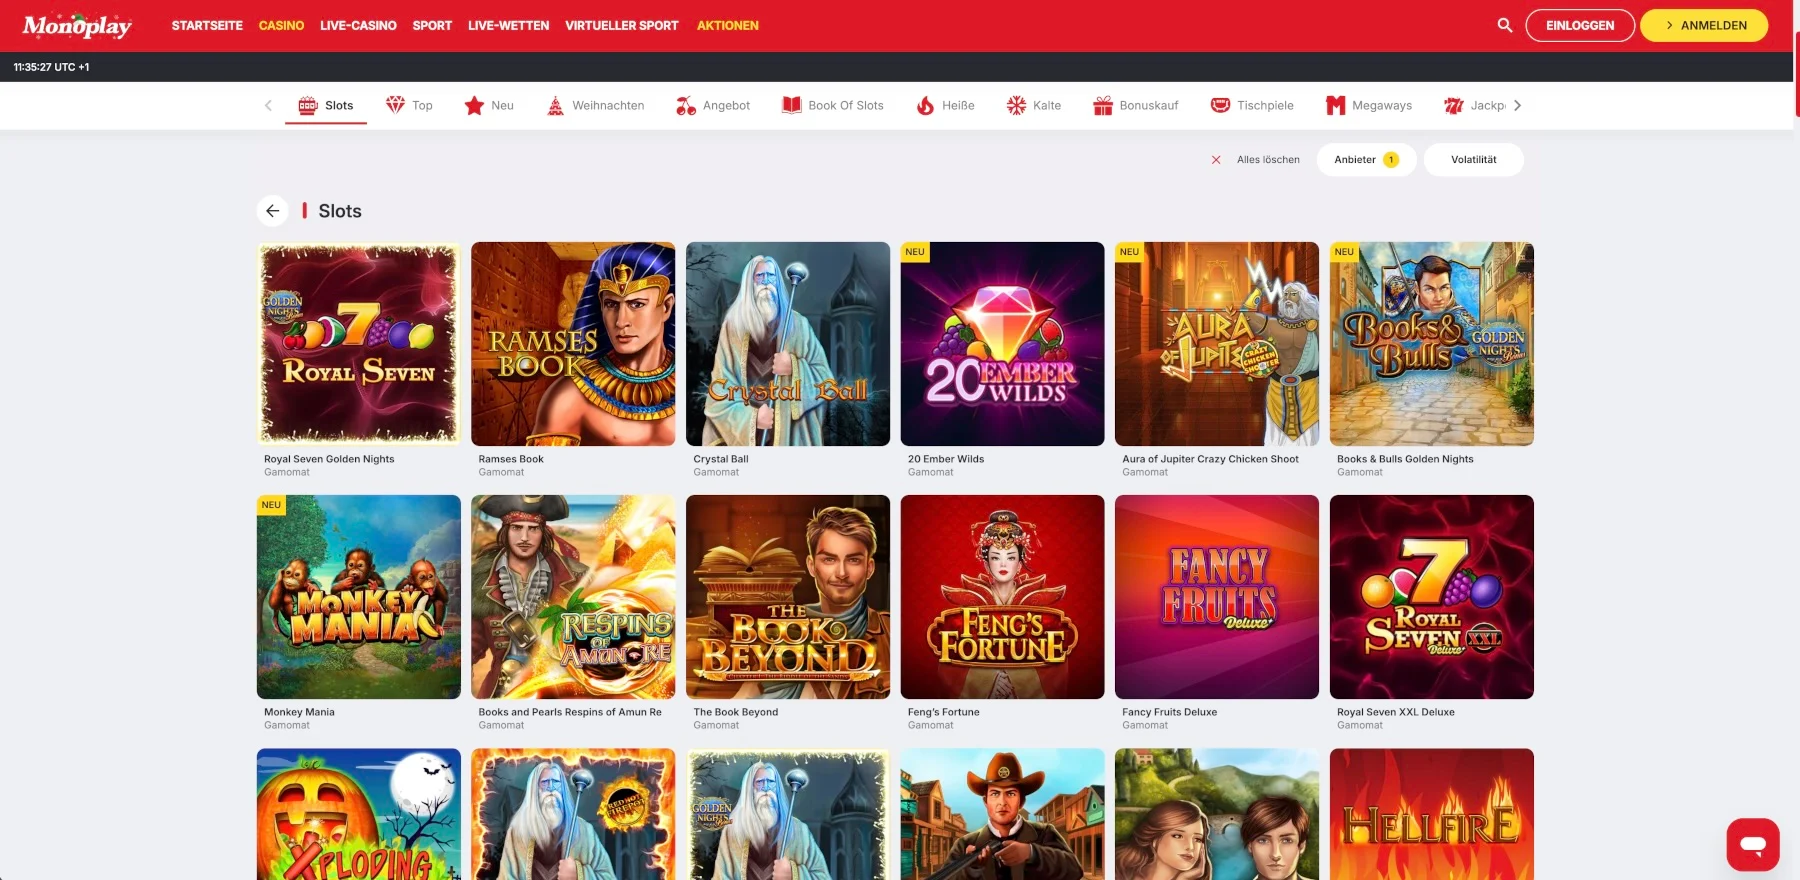Open Books & Bulls Golden Nights thumbnail

click(1432, 344)
